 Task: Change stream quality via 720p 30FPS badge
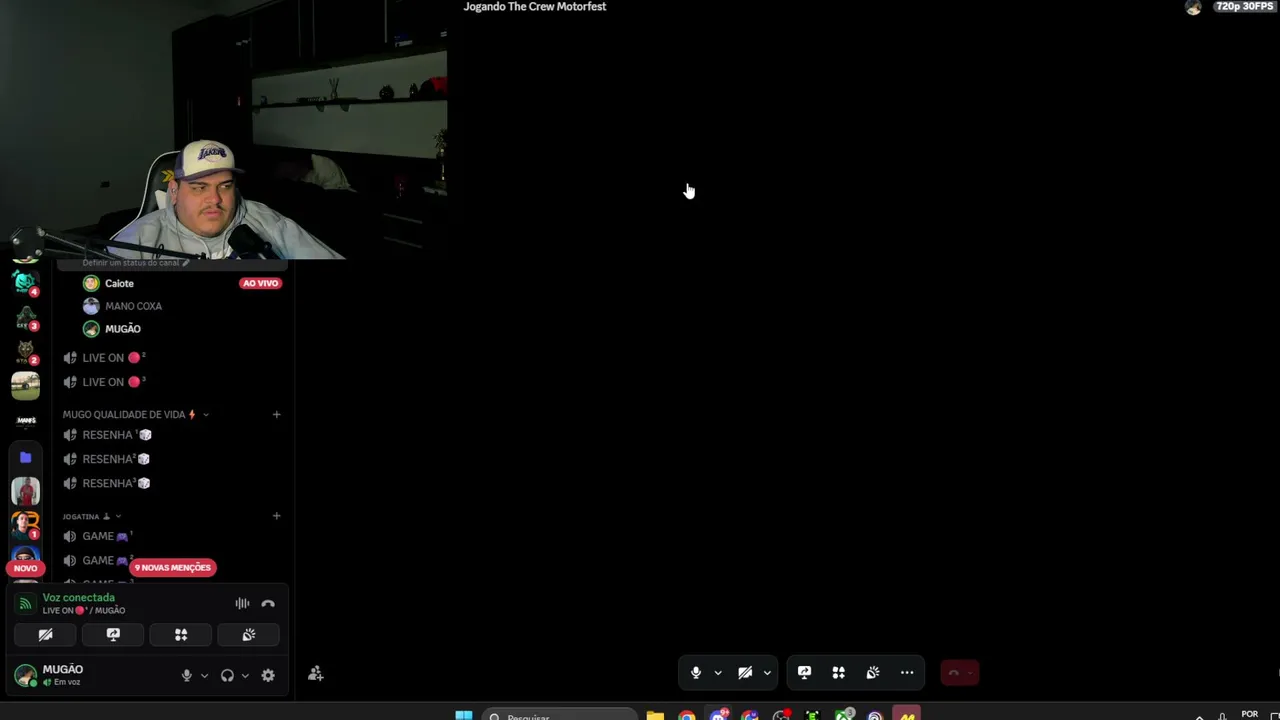coord(1245,7)
